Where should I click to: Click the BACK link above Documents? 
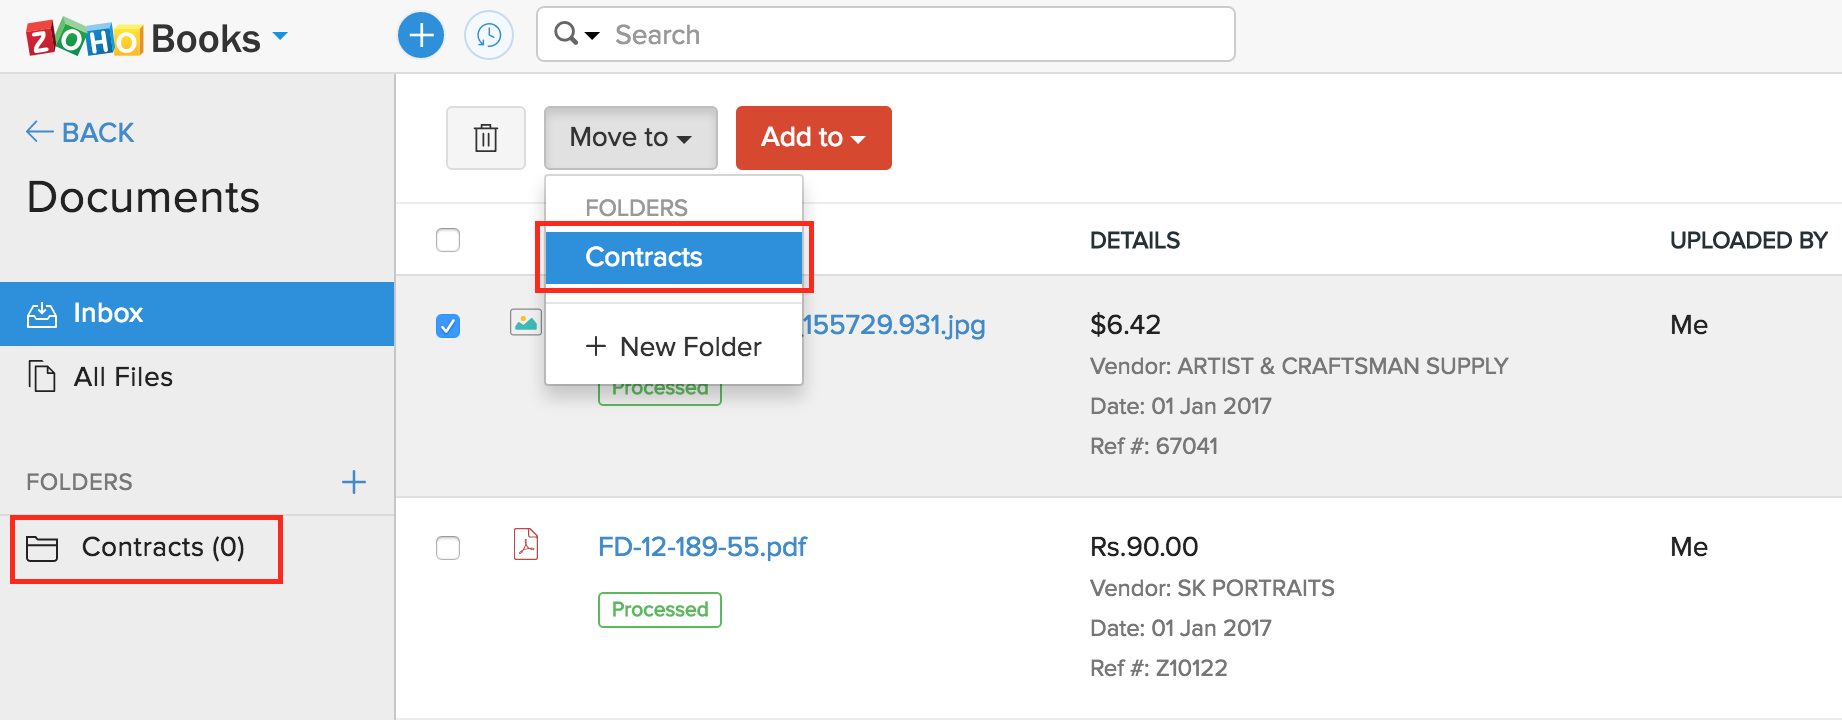[79, 131]
